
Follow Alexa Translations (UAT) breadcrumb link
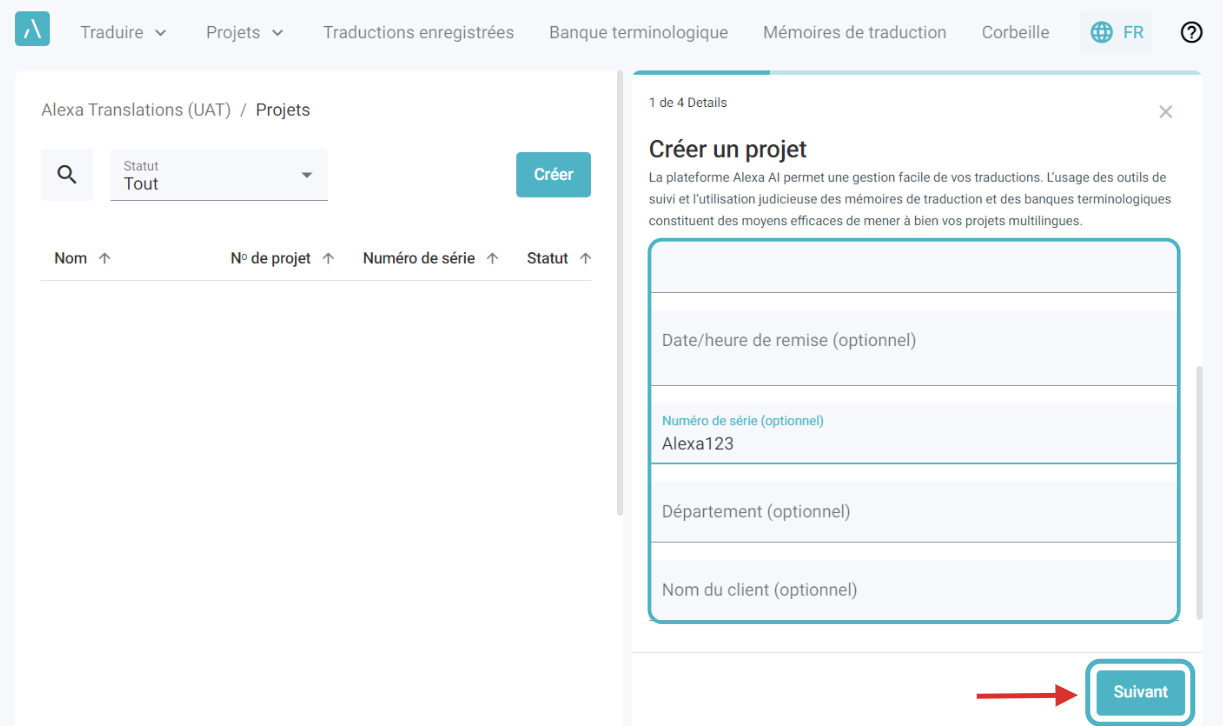[x=136, y=110]
